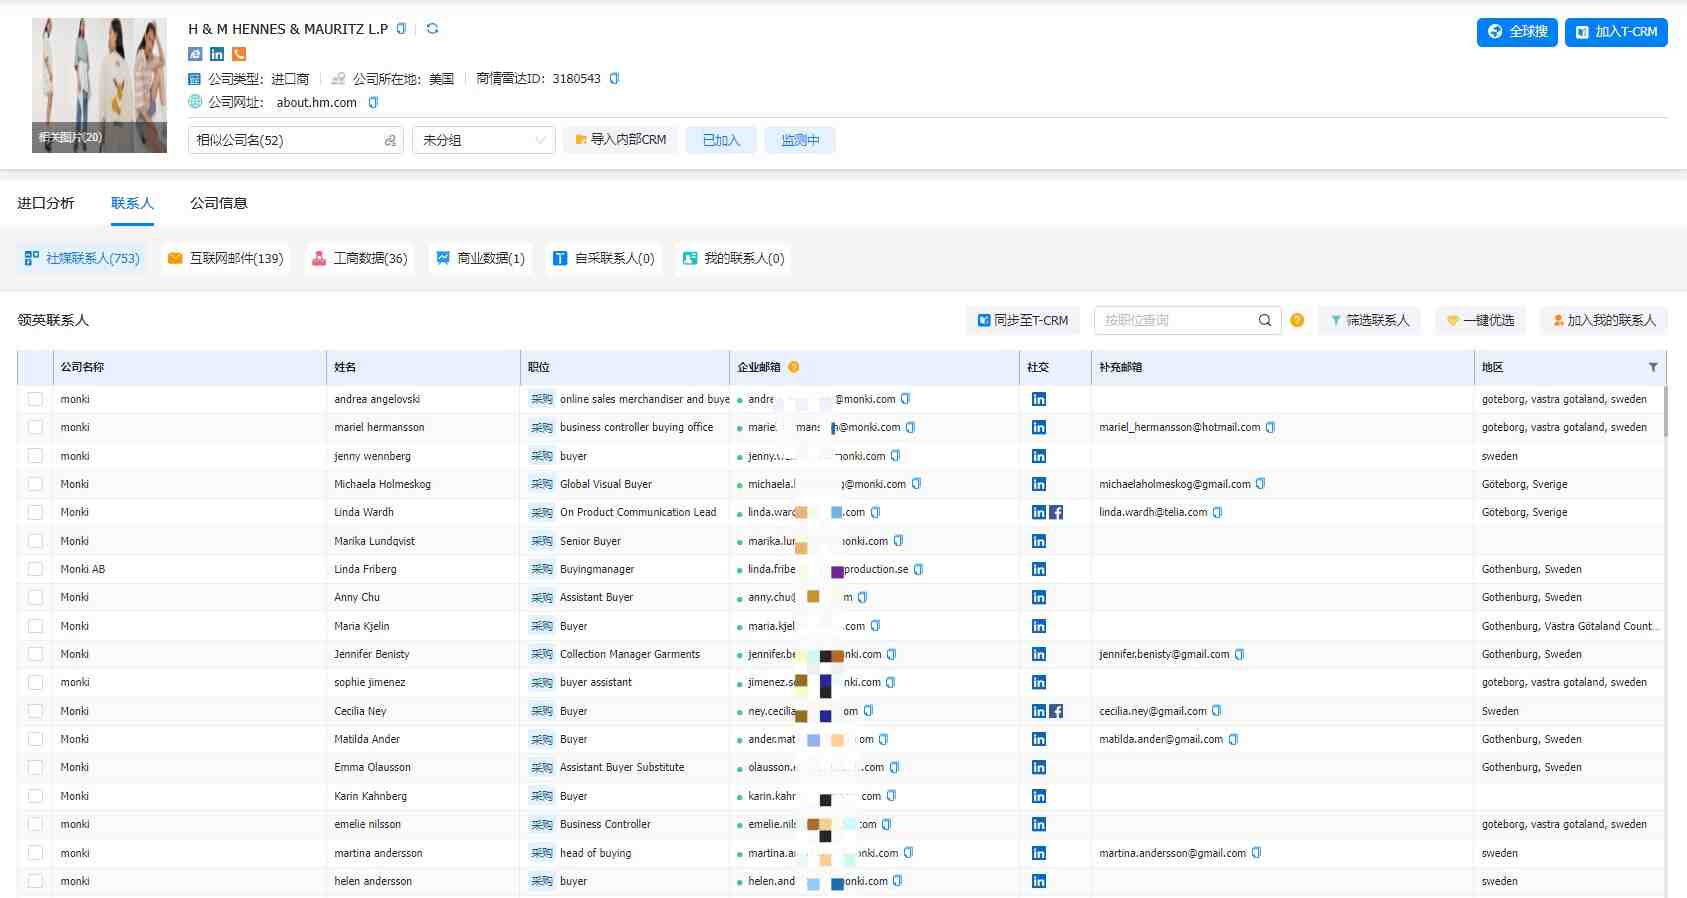Screen dimensions: 1687x898
Task: Click the 监测中 button
Action: click(x=800, y=140)
